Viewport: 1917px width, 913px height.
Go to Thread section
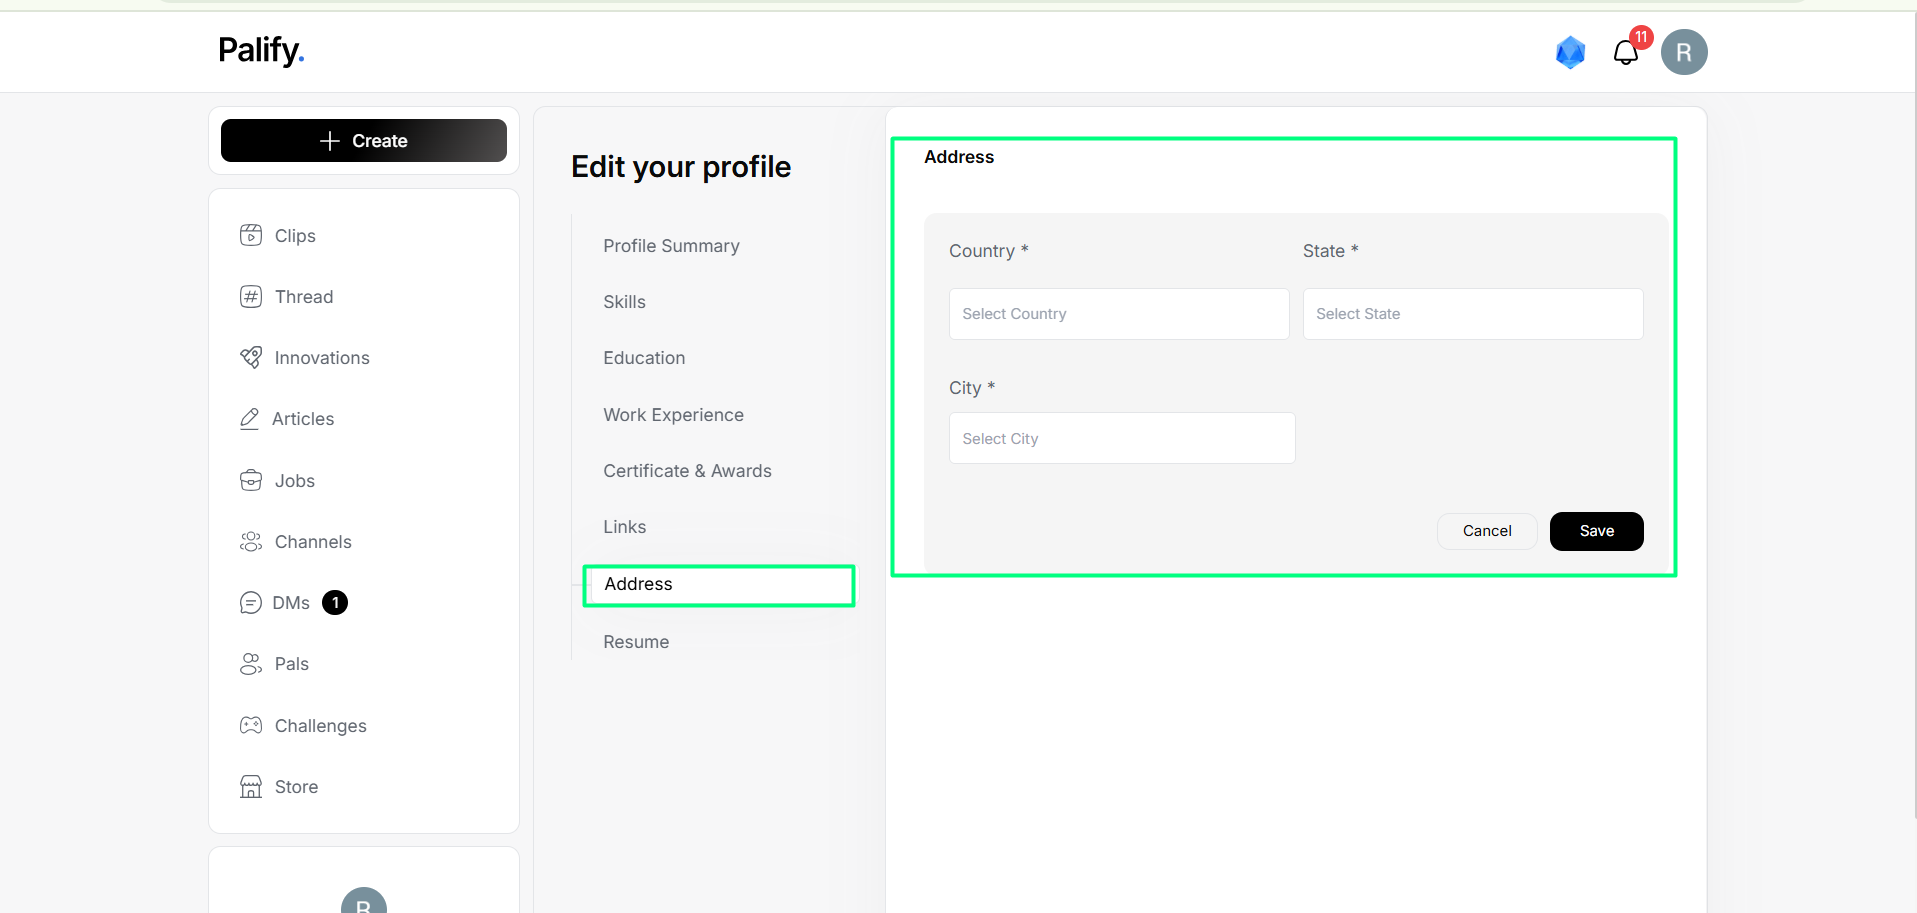(304, 297)
